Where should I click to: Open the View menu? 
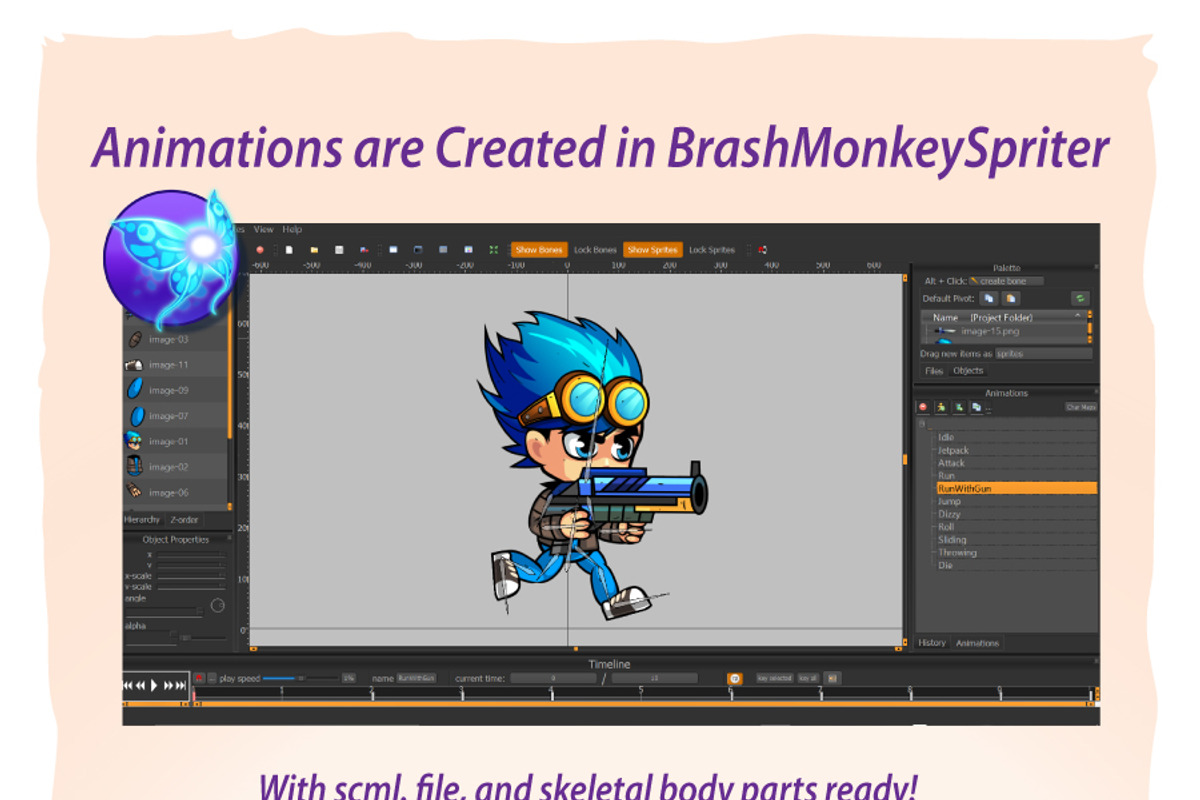[x=263, y=229]
